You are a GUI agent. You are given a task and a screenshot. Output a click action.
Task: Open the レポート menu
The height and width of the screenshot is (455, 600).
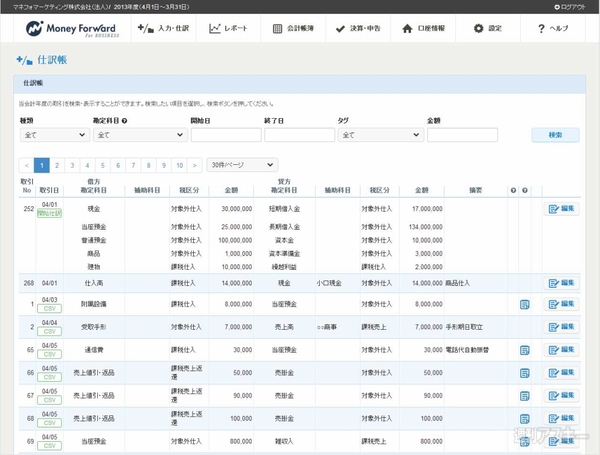pyautogui.click(x=230, y=29)
